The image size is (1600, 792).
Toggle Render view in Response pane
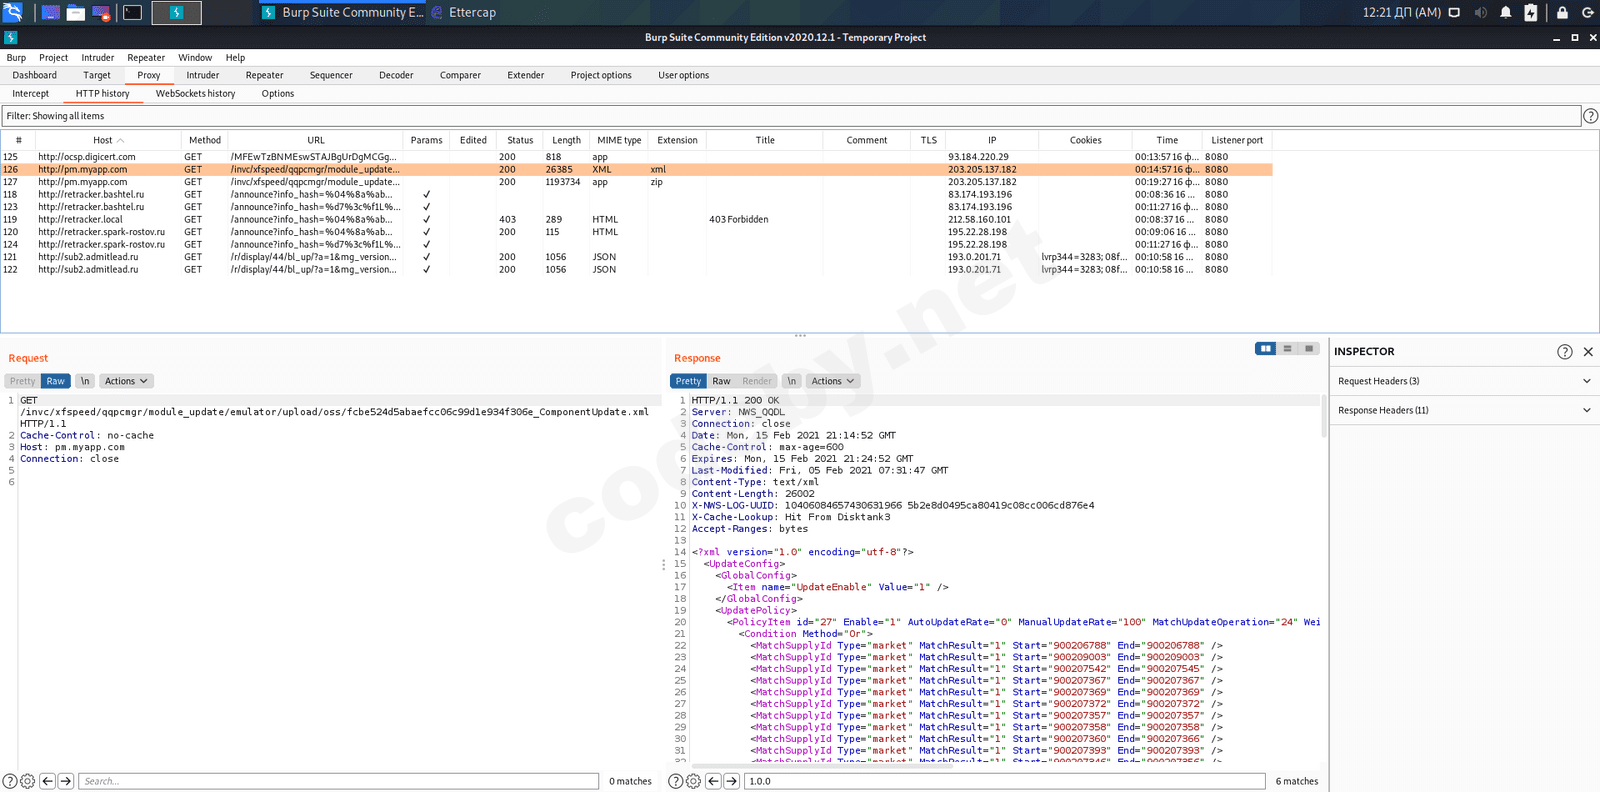[757, 381]
